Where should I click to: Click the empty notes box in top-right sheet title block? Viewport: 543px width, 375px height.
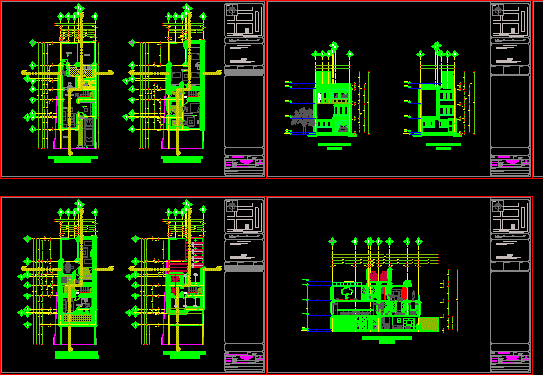[x=511, y=111]
